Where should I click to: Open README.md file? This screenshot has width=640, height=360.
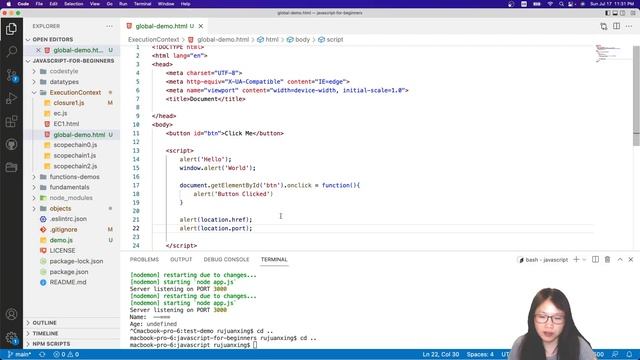[x=68, y=282]
